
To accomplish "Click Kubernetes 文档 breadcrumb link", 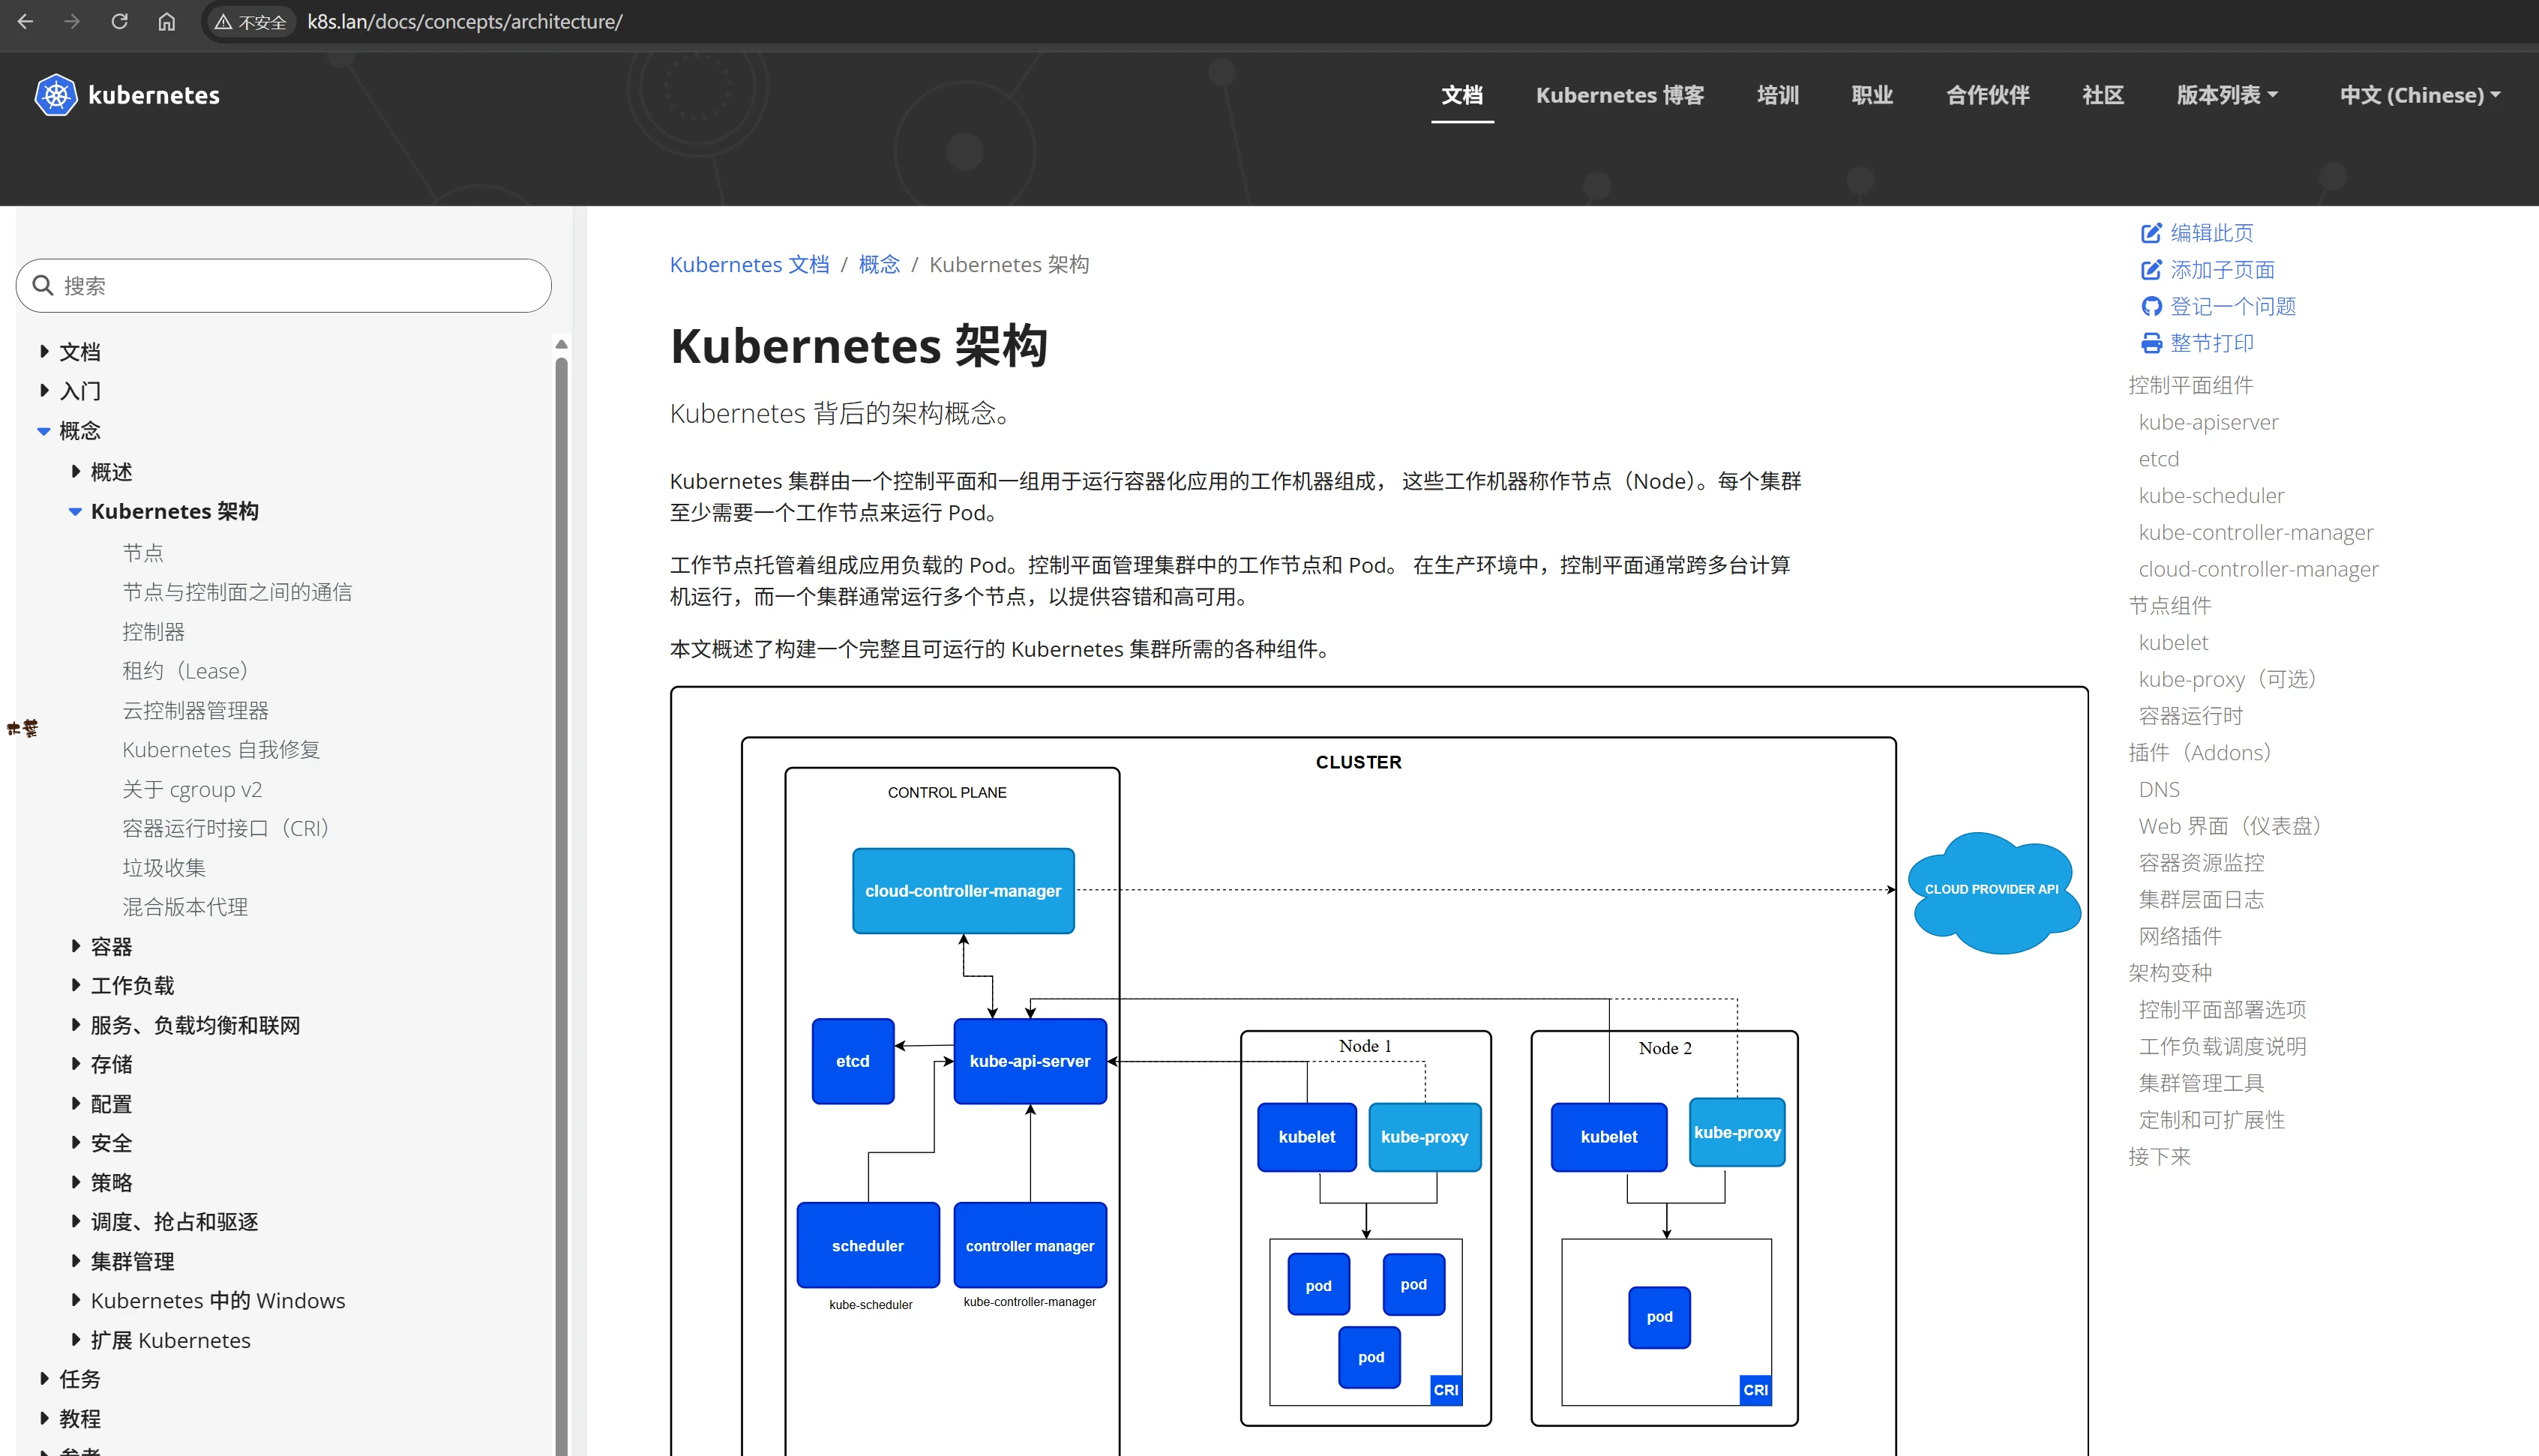I will 749,264.
